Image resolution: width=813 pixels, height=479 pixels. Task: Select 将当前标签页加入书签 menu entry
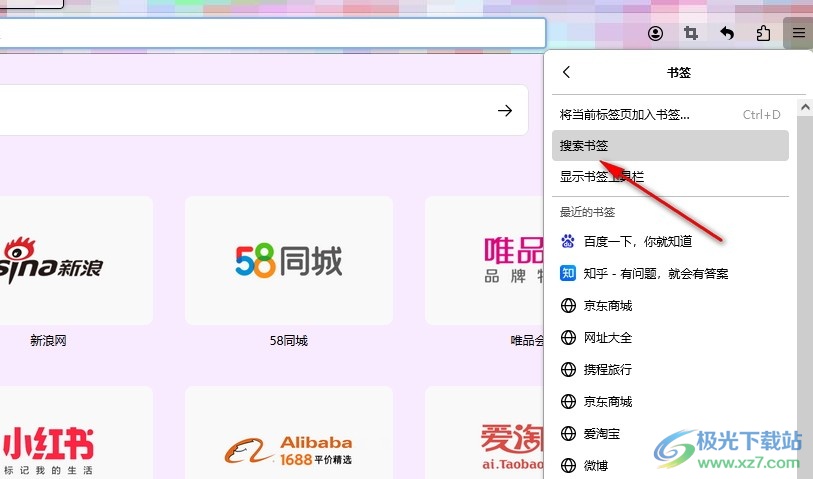coord(670,115)
